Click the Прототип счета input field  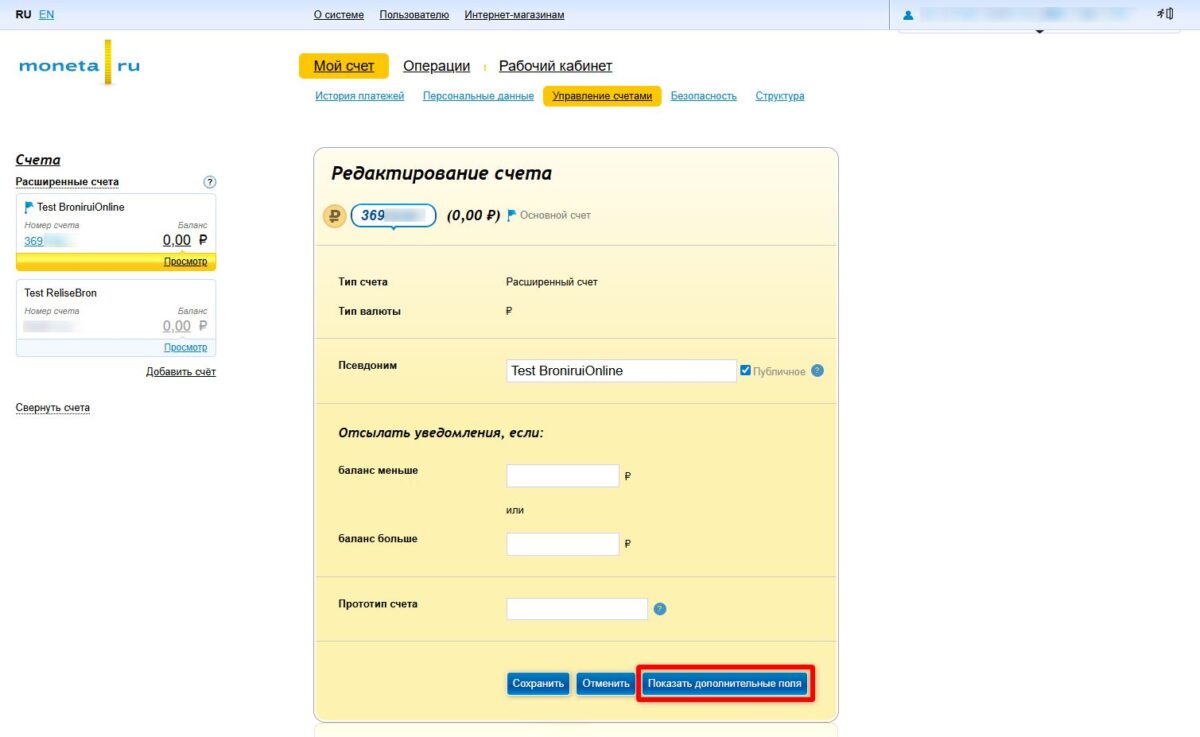577,609
